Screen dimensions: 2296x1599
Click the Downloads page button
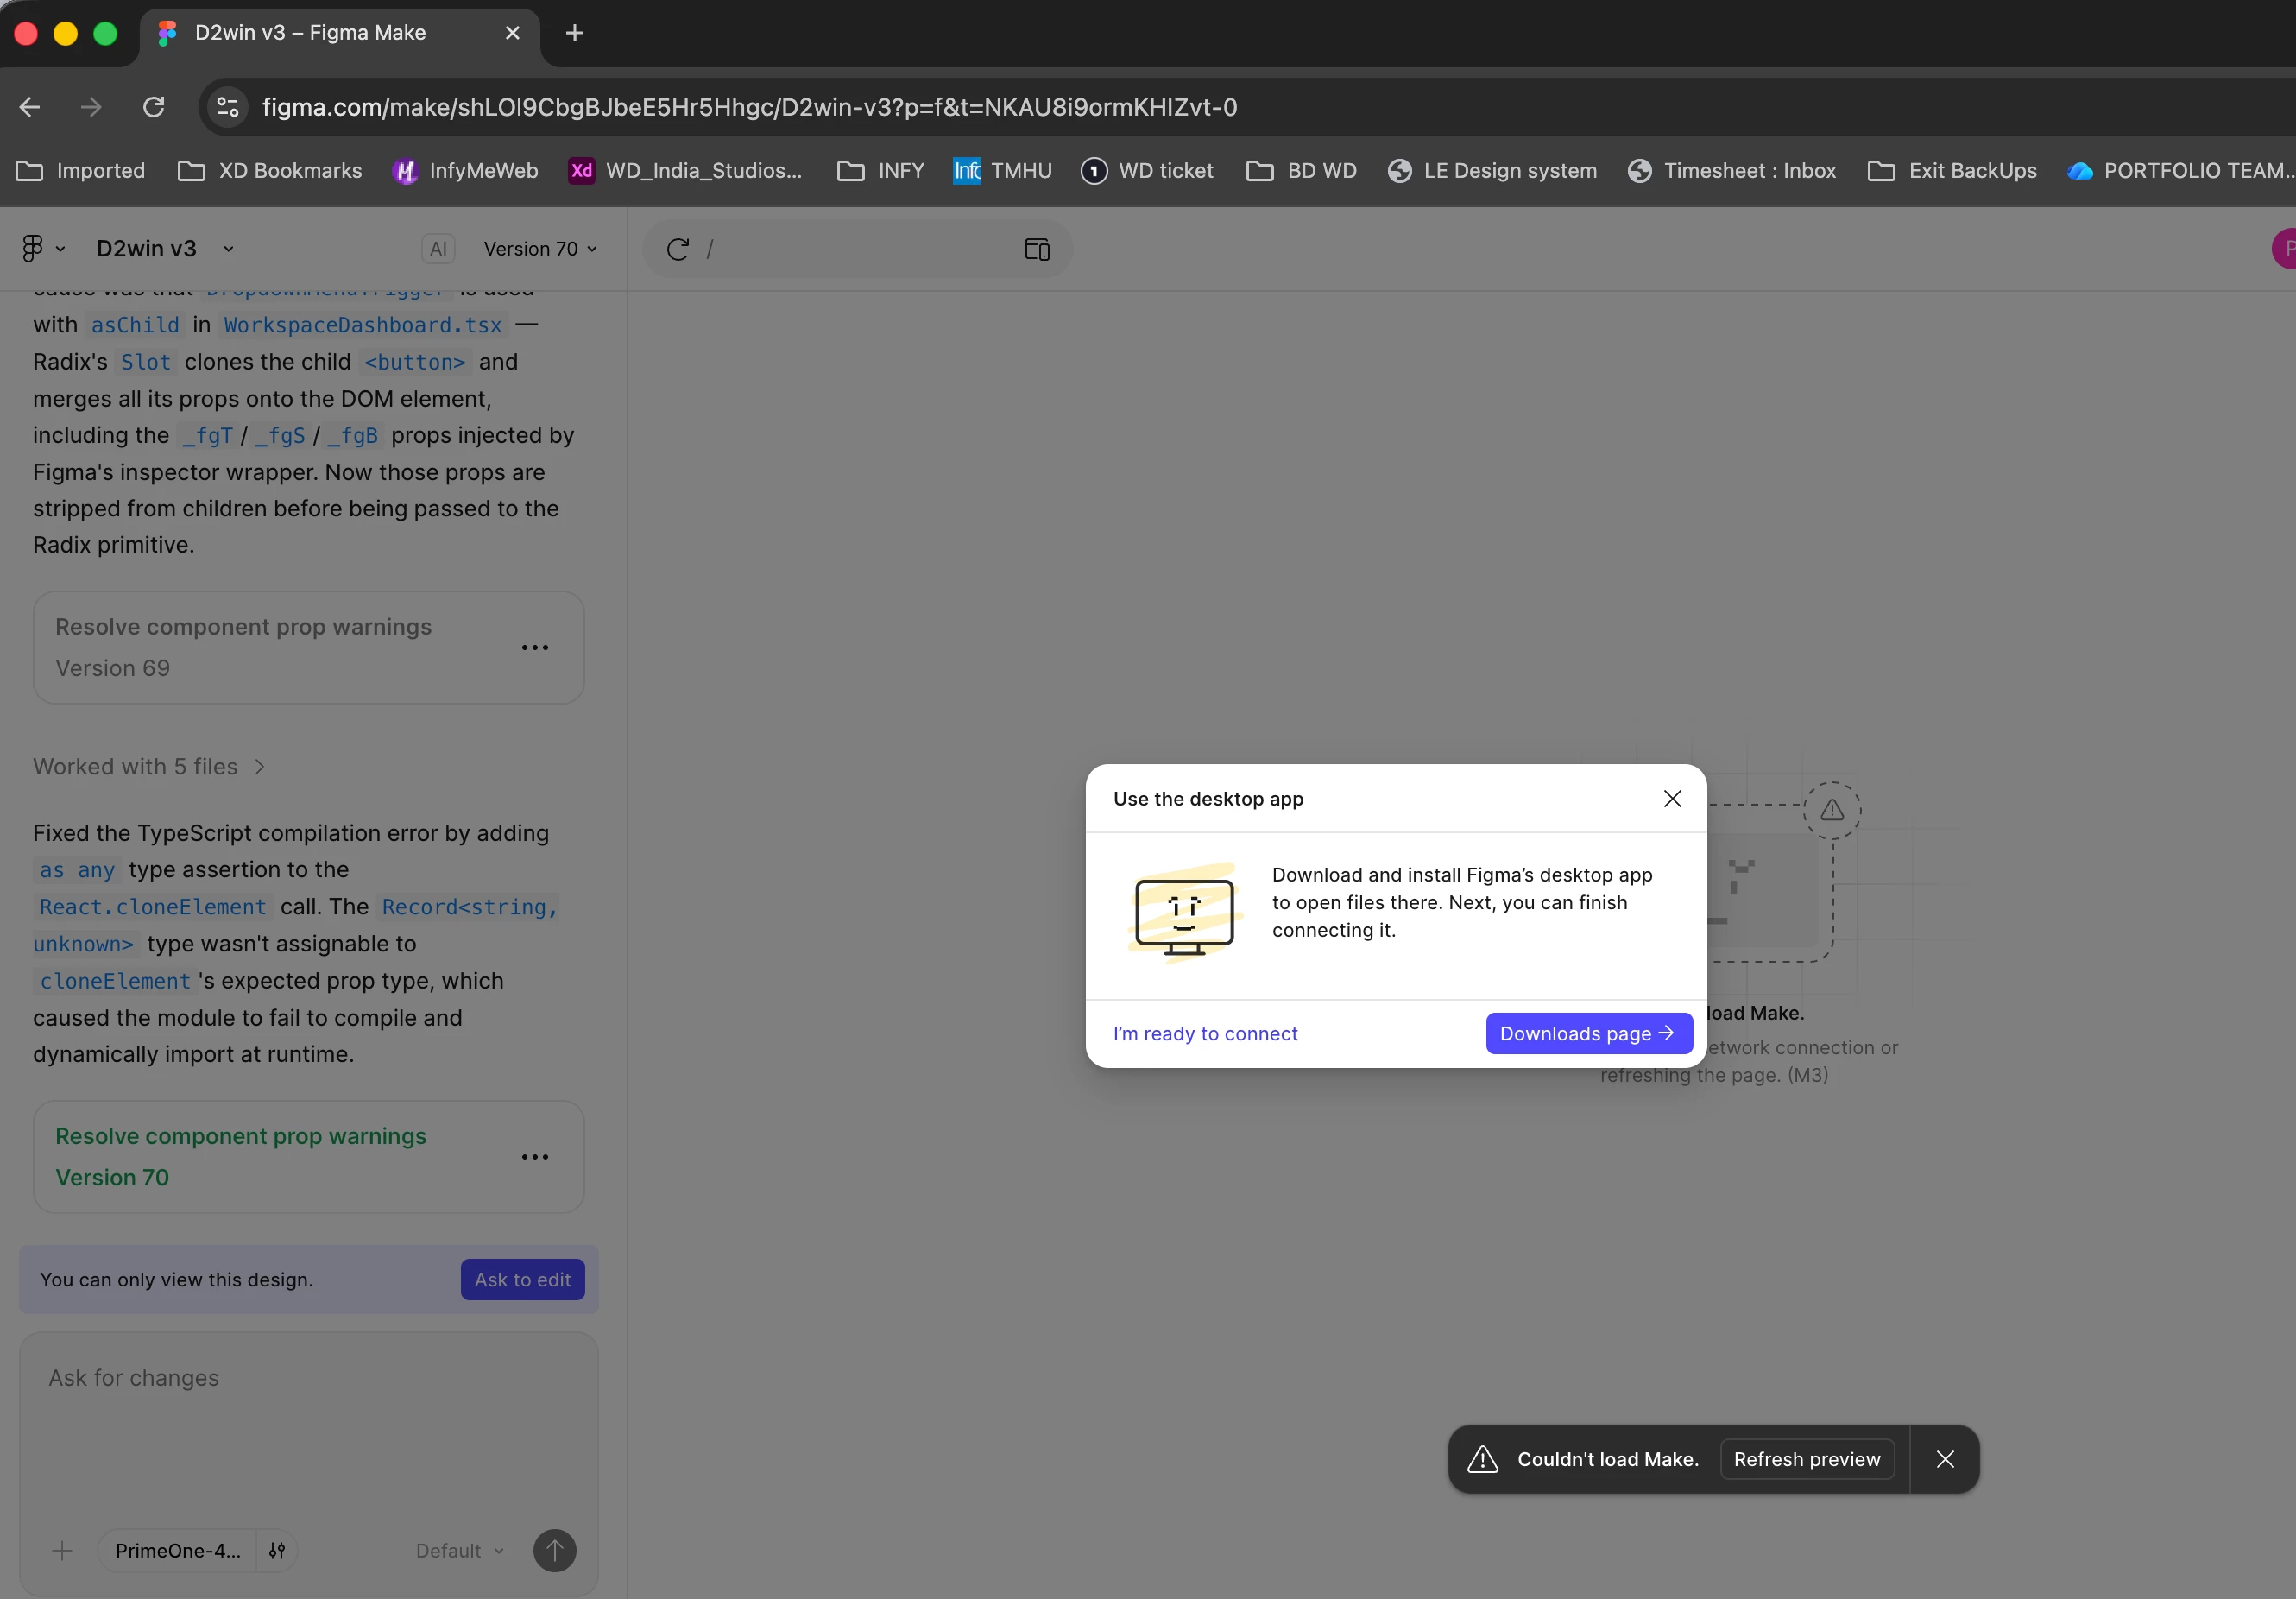pos(1588,1033)
